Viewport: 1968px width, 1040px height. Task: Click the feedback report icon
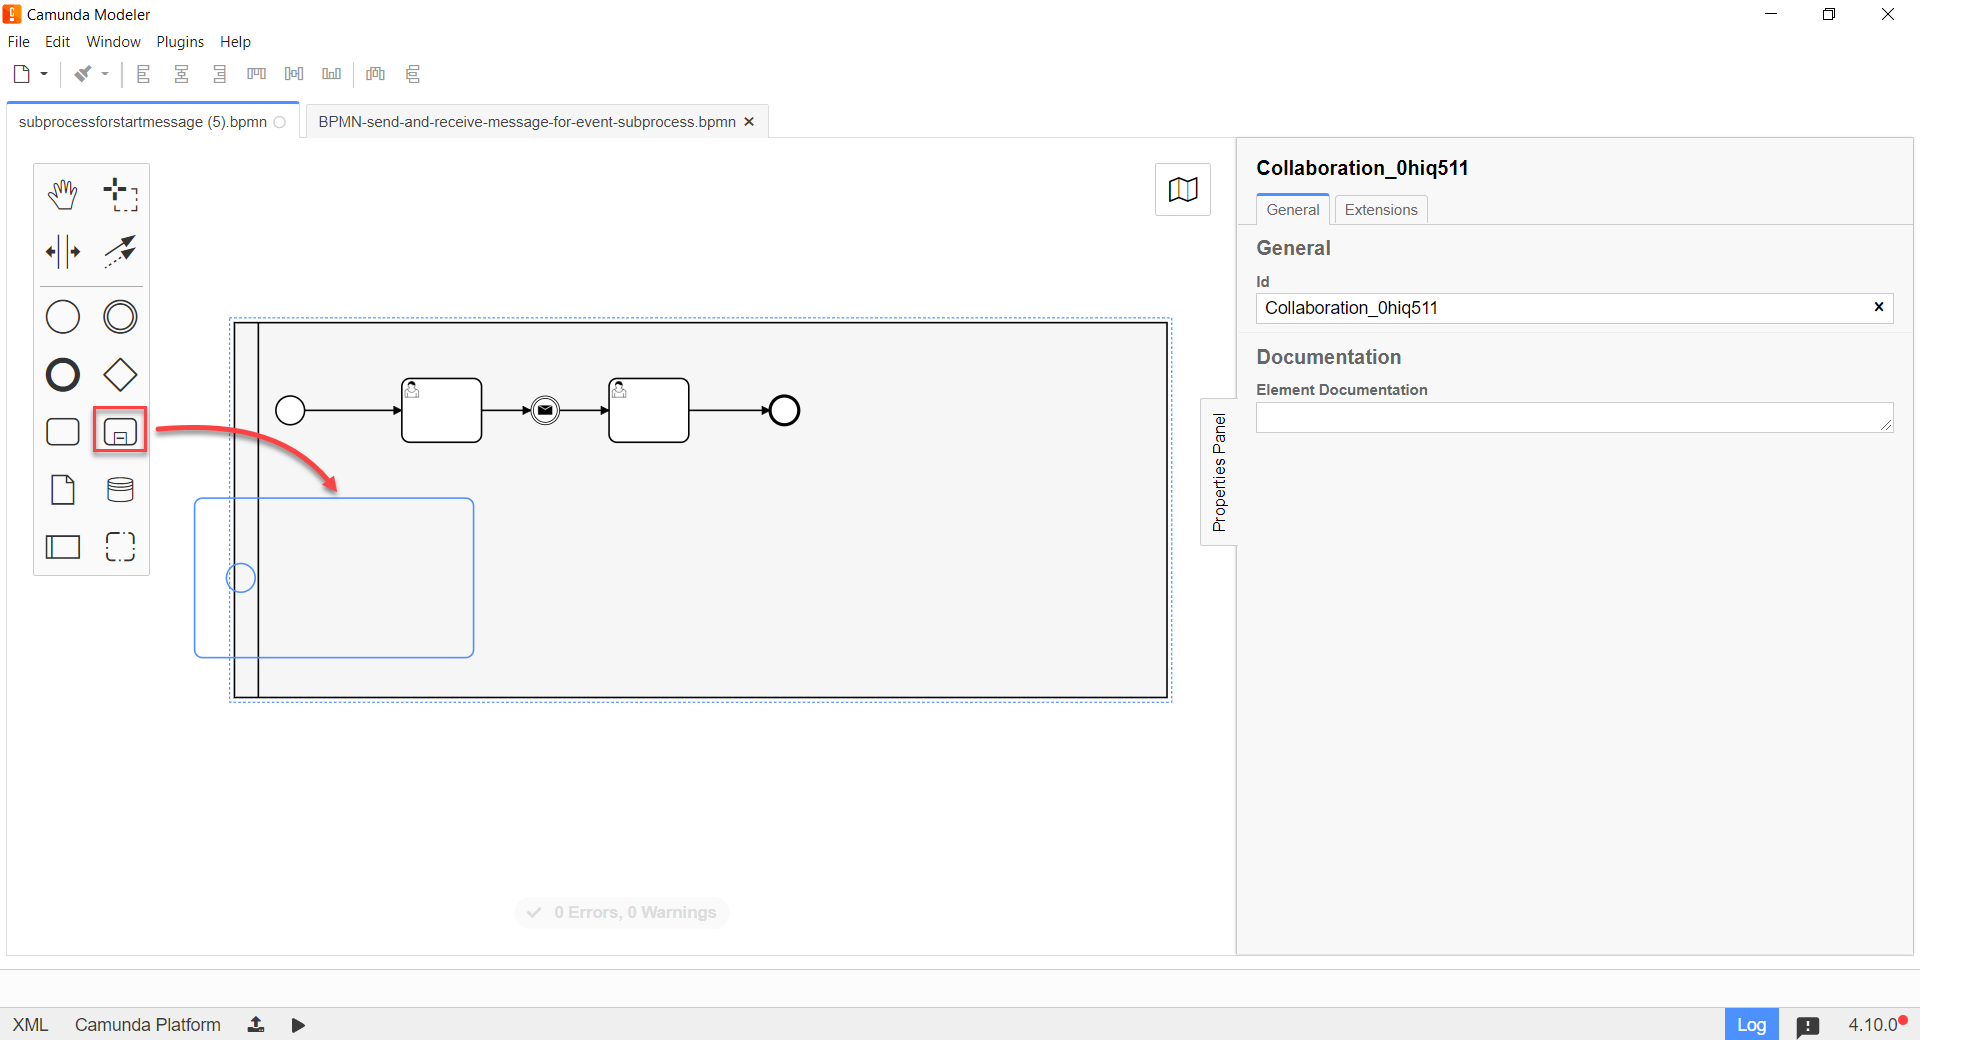coord(1807,1026)
